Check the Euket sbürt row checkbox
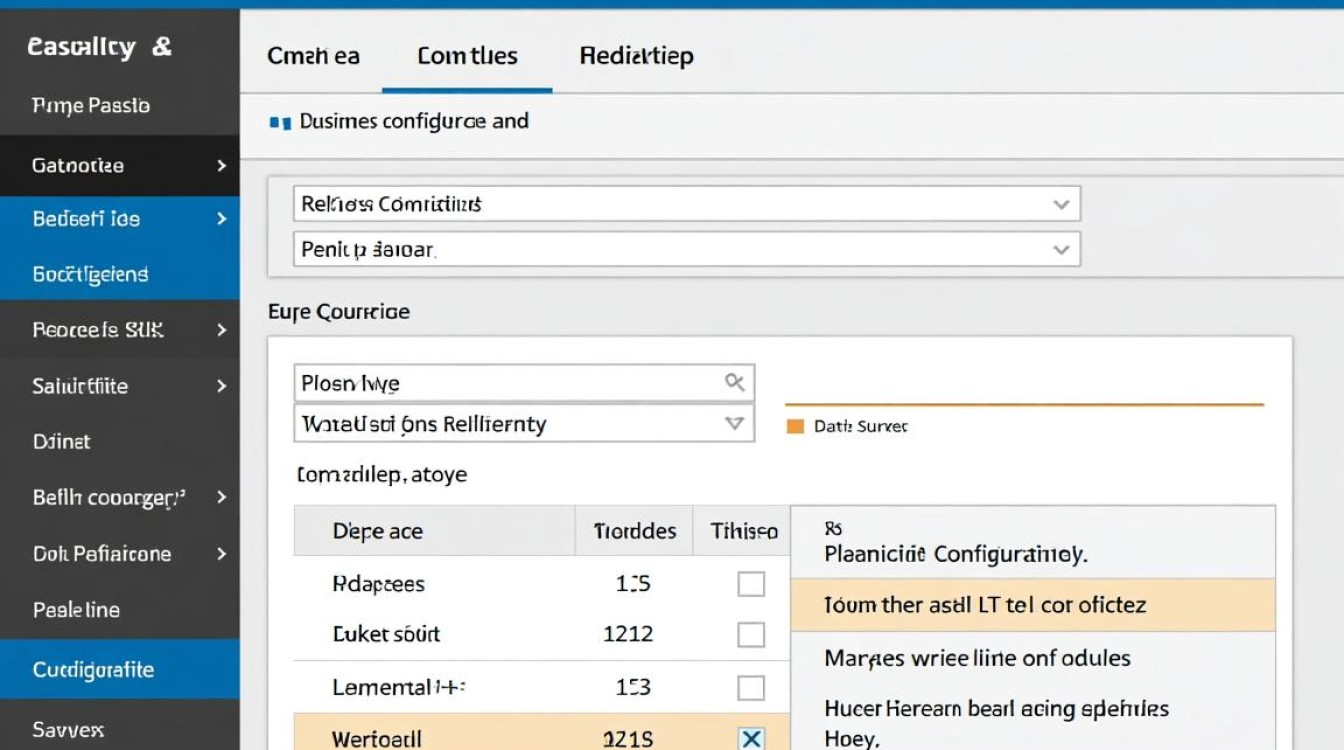Image resolution: width=1344 pixels, height=750 pixels. click(751, 634)
